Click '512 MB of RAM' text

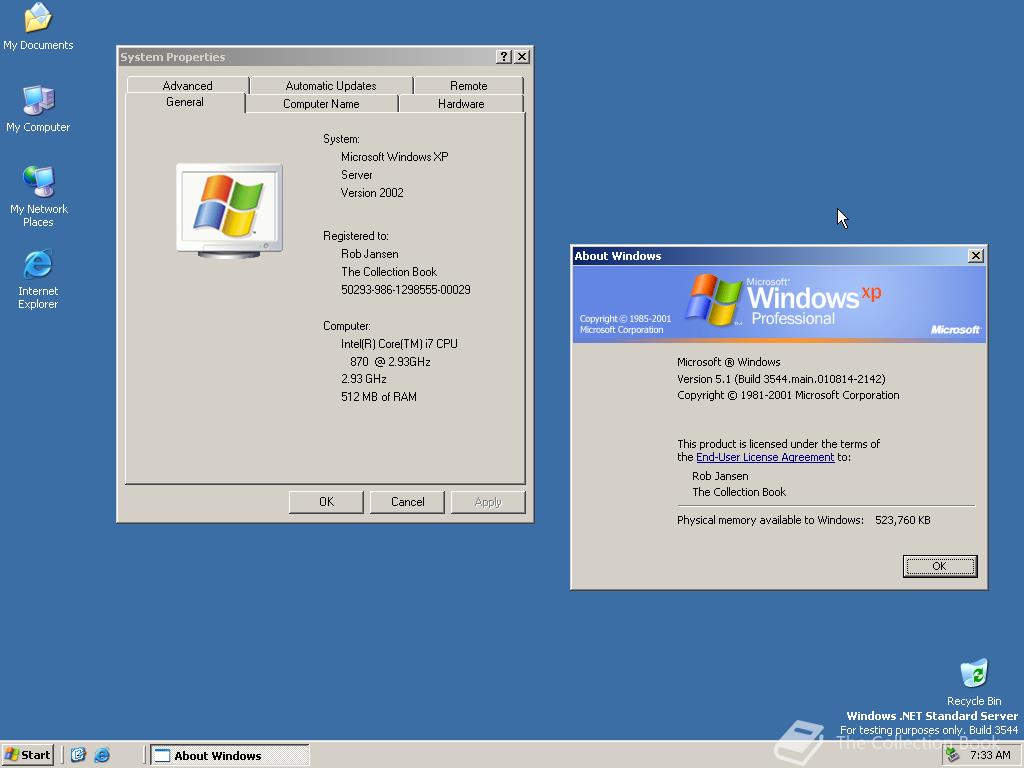pyautogui.click(x=379, y=396)
